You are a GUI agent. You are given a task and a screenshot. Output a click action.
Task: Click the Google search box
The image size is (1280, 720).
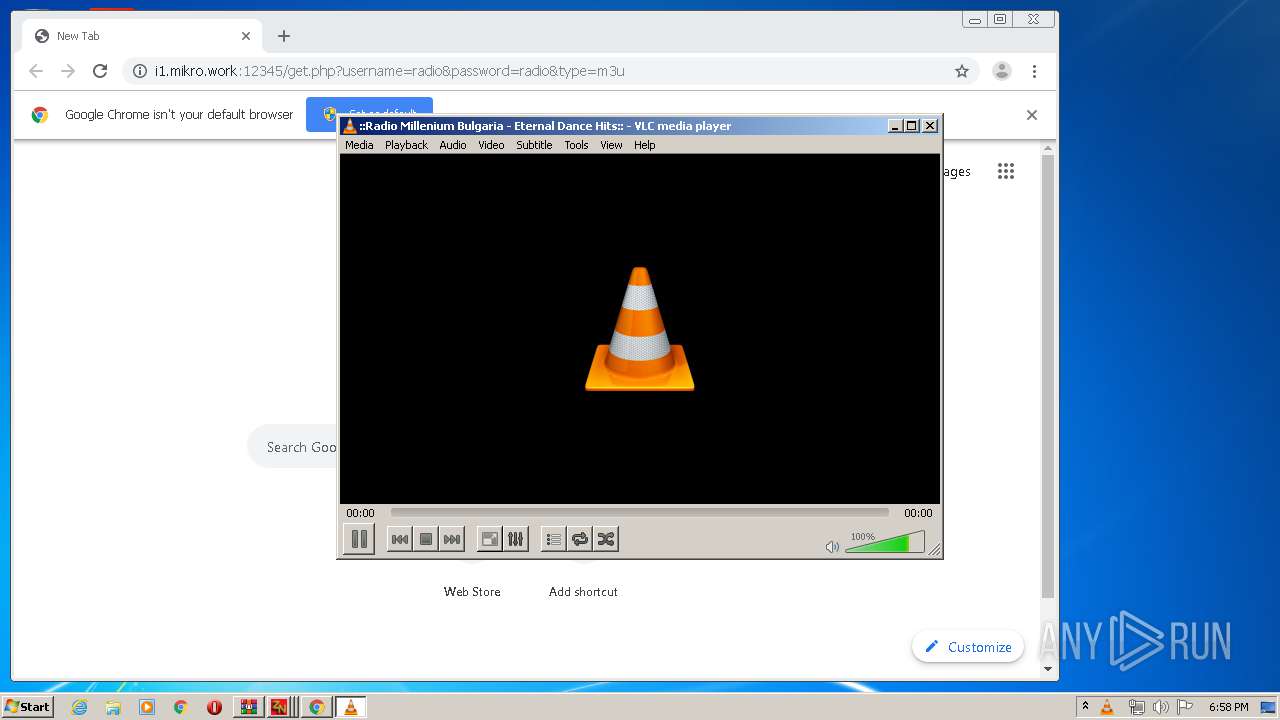tap(293, 447)
